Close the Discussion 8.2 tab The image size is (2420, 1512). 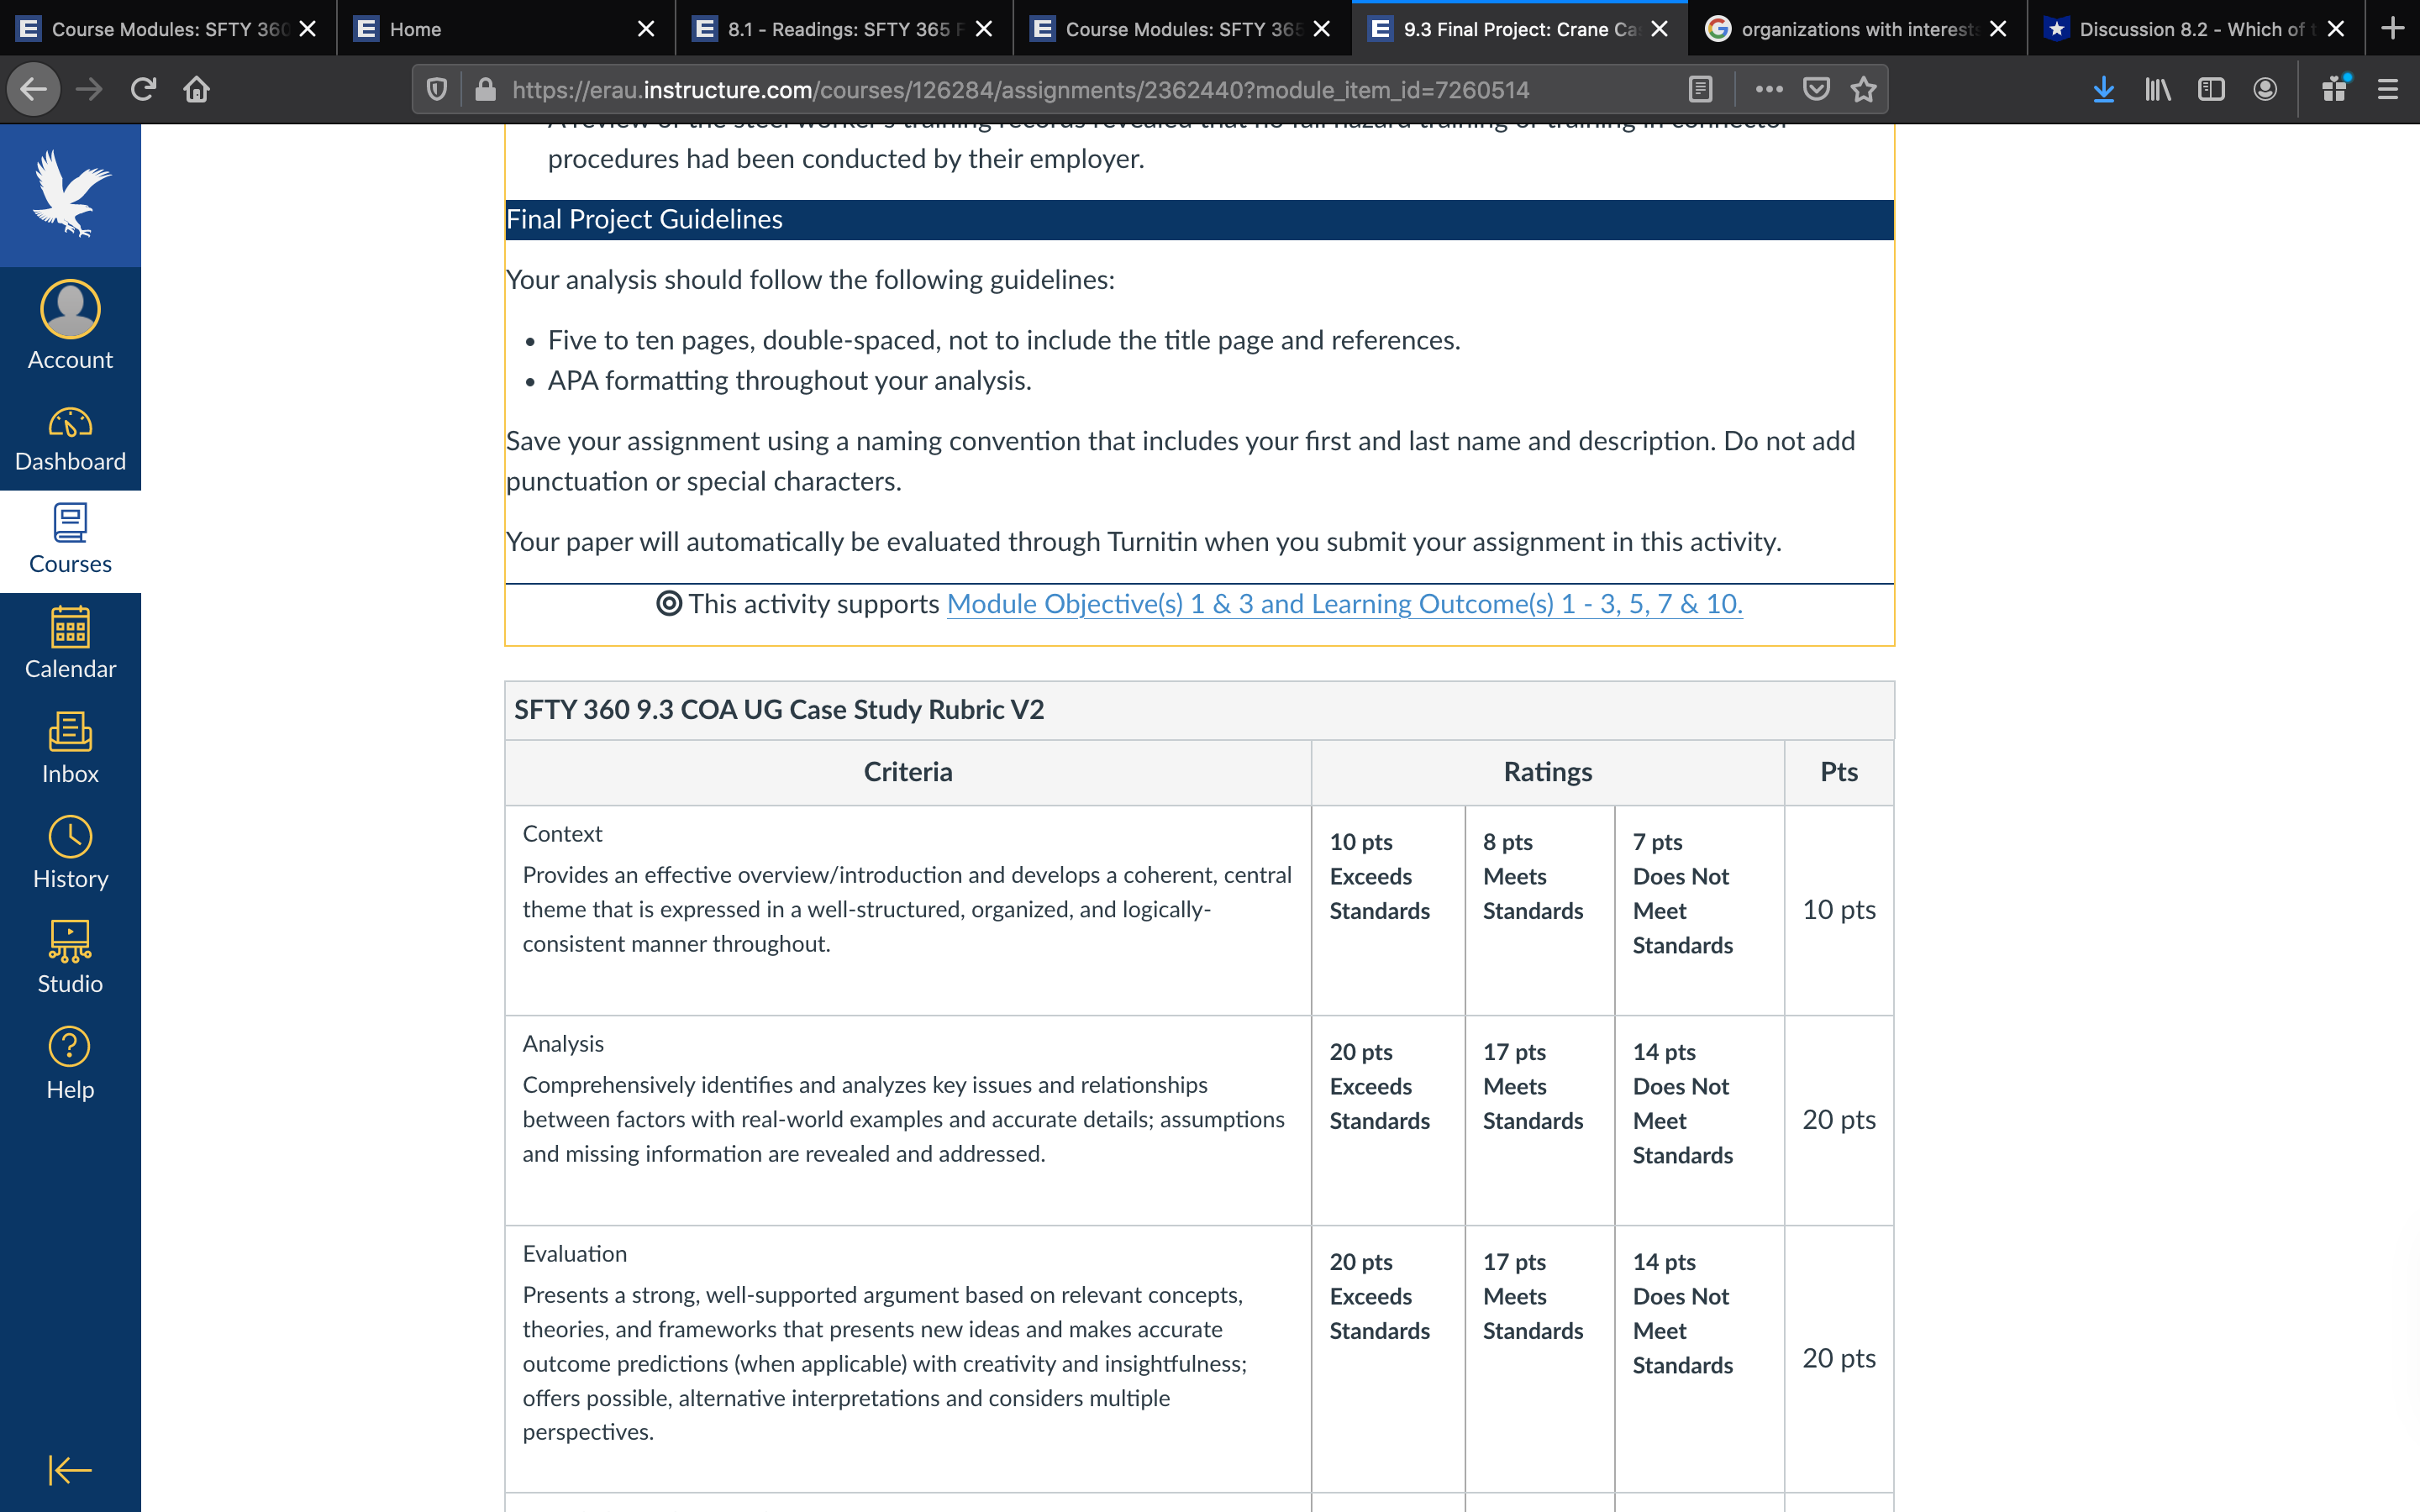tap(2336, 29)
